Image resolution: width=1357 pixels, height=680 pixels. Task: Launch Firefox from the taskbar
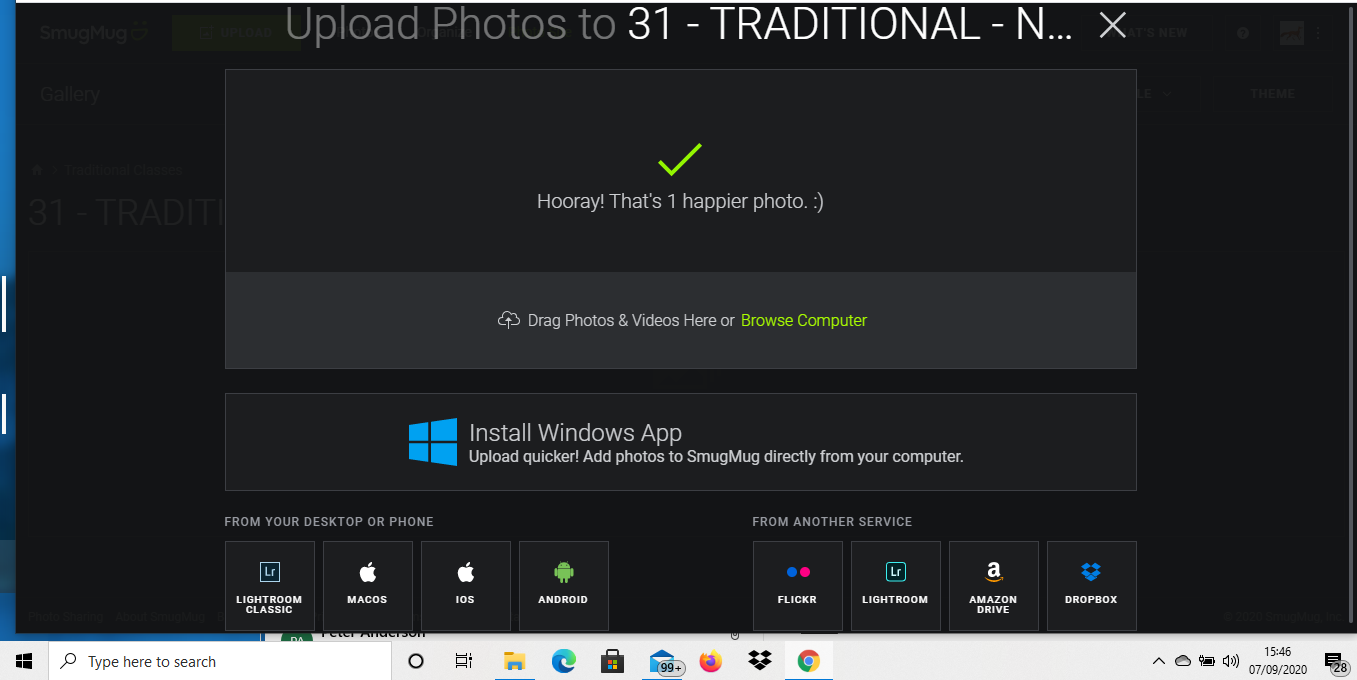(711, 661)
